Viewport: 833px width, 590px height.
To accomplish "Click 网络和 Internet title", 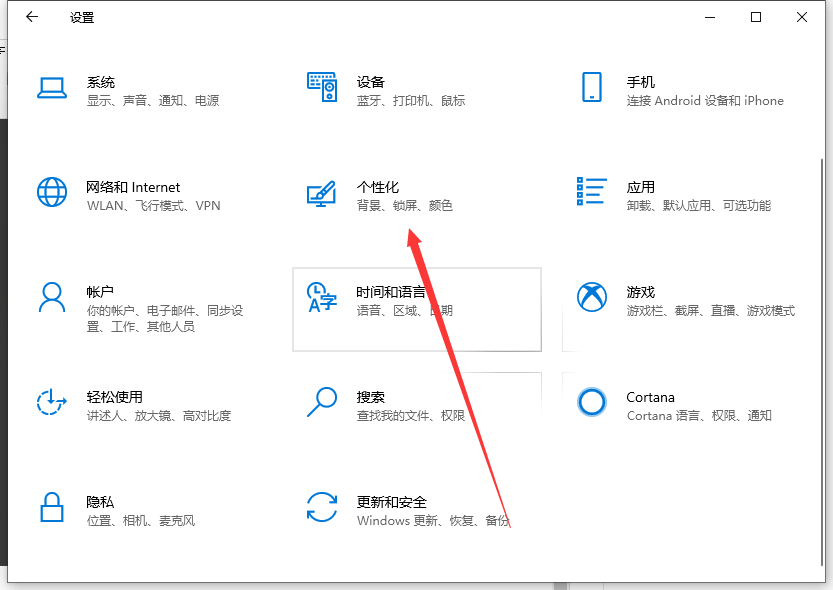I will click(133, 187).
